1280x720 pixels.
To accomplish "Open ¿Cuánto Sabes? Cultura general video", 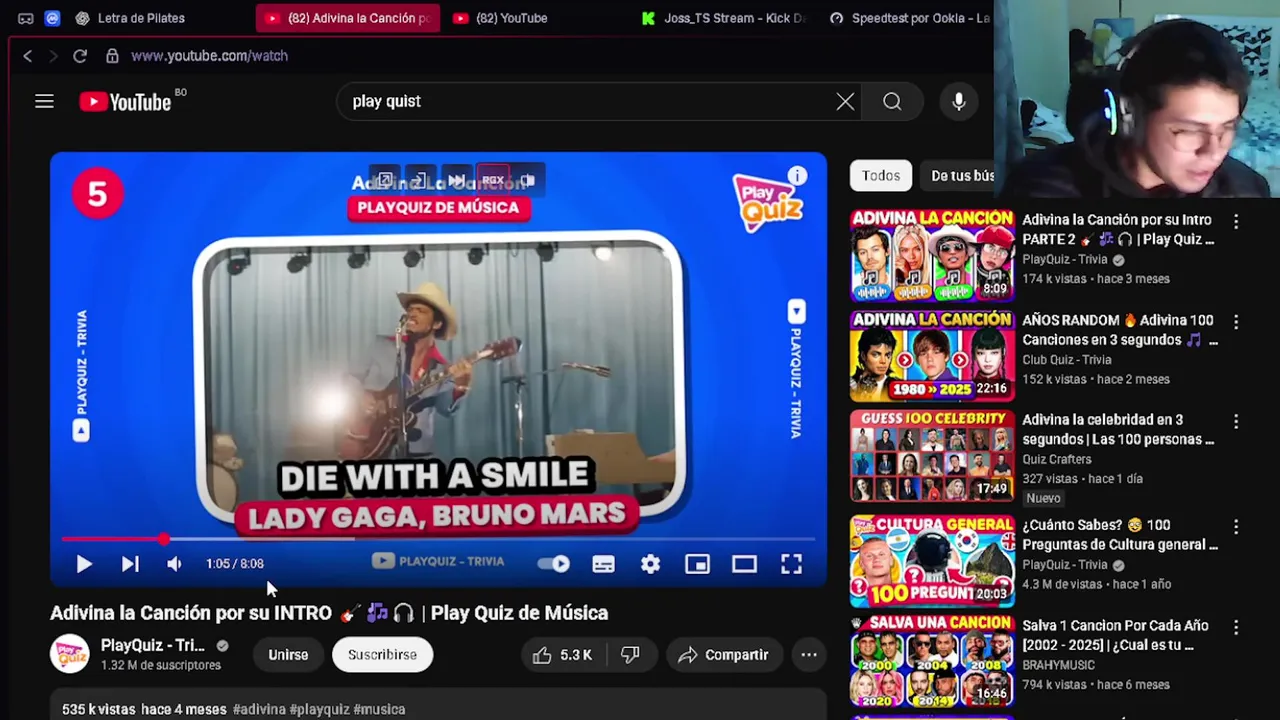I will [1120, 535].
